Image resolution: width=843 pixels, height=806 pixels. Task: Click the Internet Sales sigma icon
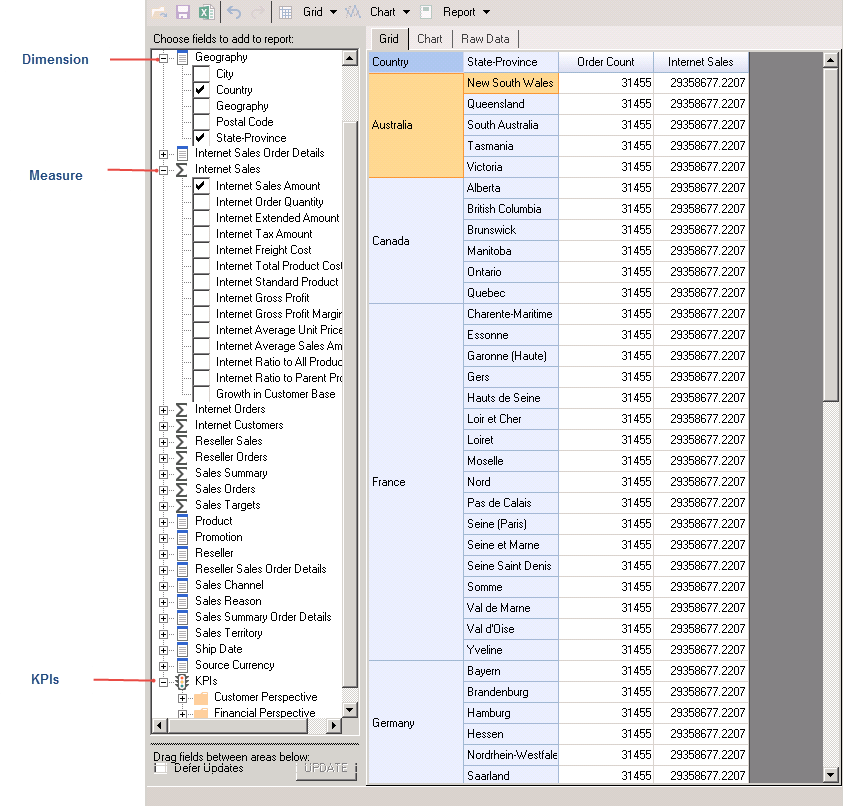click(182, 170)
